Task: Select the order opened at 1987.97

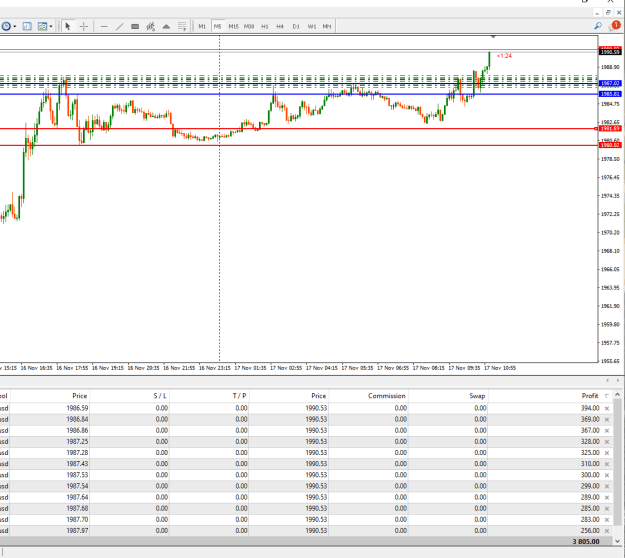Action: coord(305,531)
